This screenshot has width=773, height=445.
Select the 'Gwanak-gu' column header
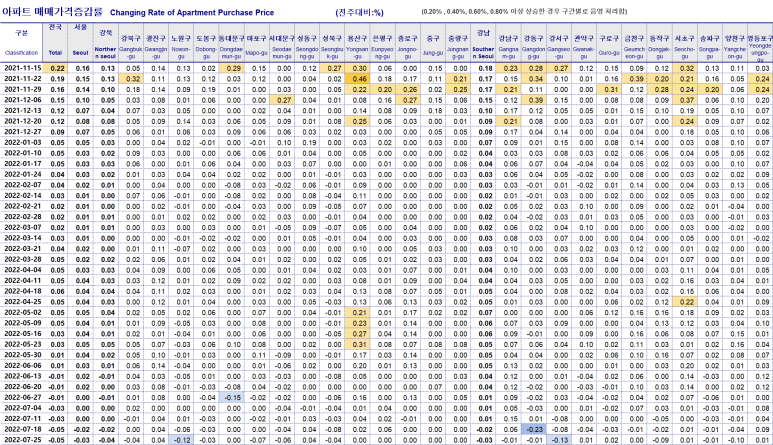[x=584, y=43]
